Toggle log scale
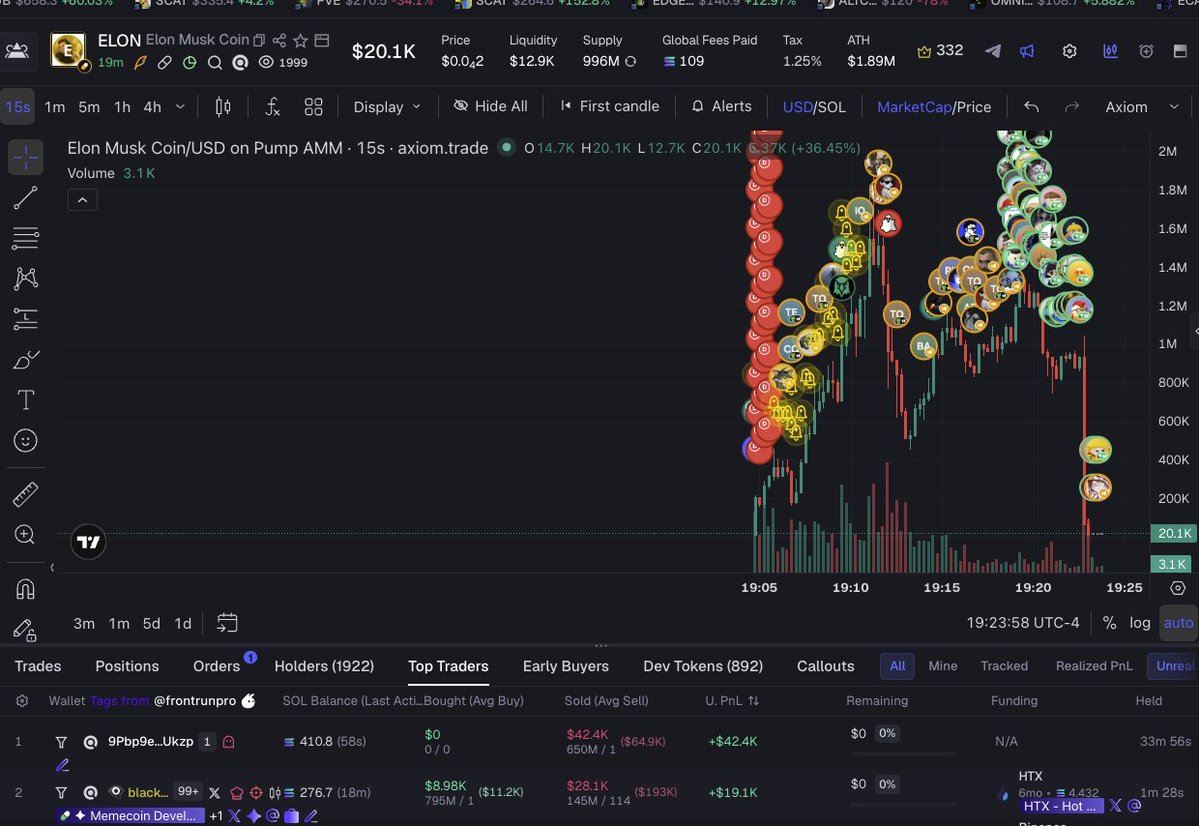 (1139, 623)
